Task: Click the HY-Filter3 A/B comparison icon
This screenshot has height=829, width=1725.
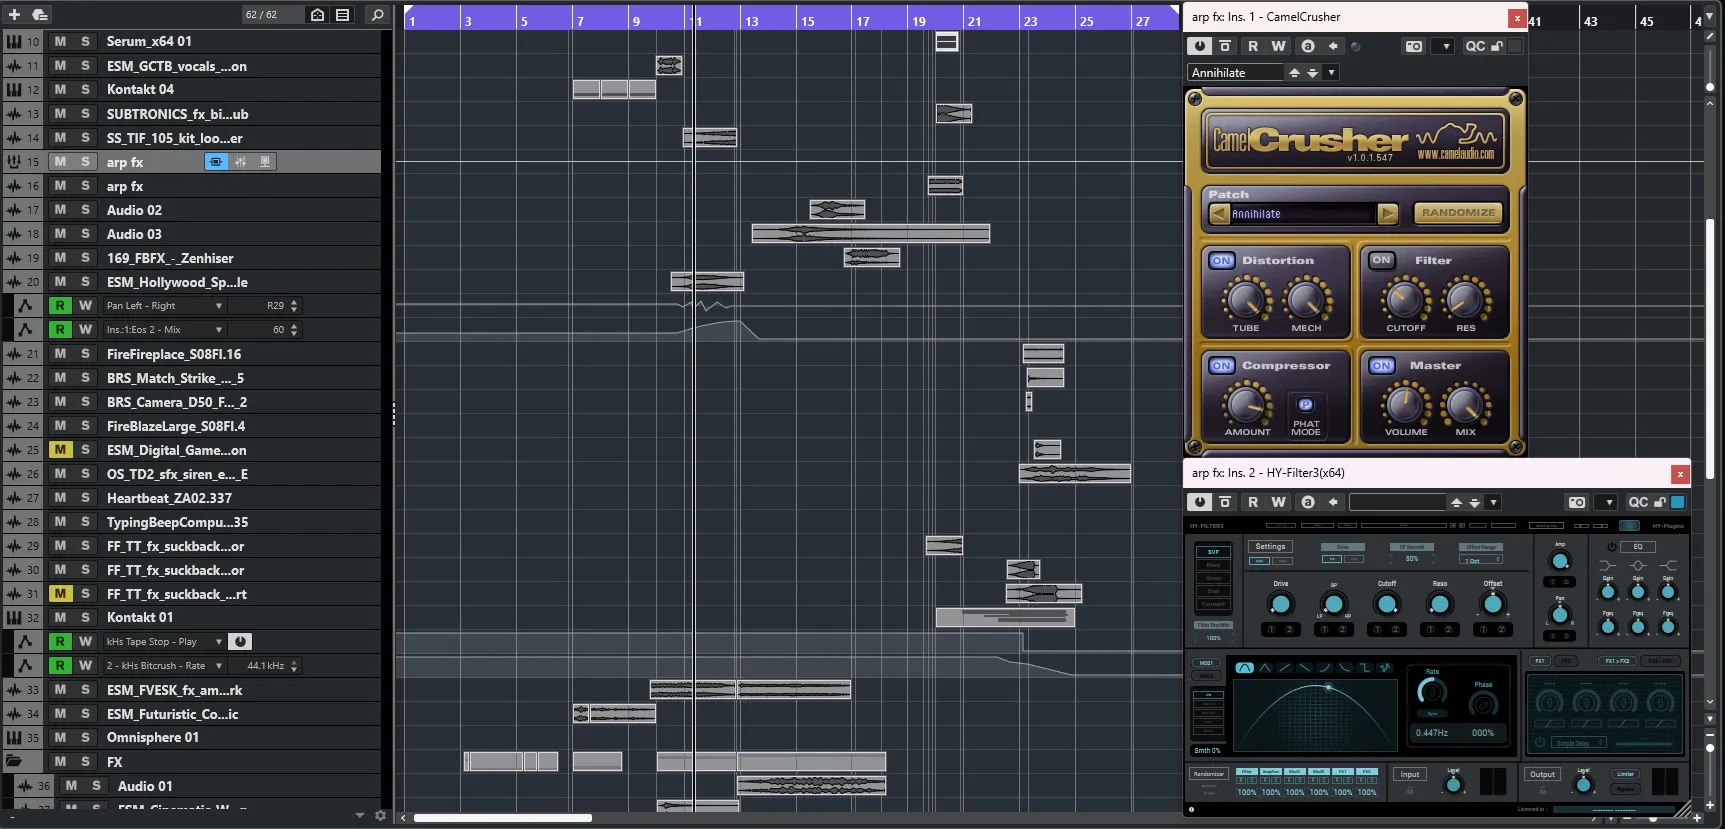Action: click(x=1307, y=502)
